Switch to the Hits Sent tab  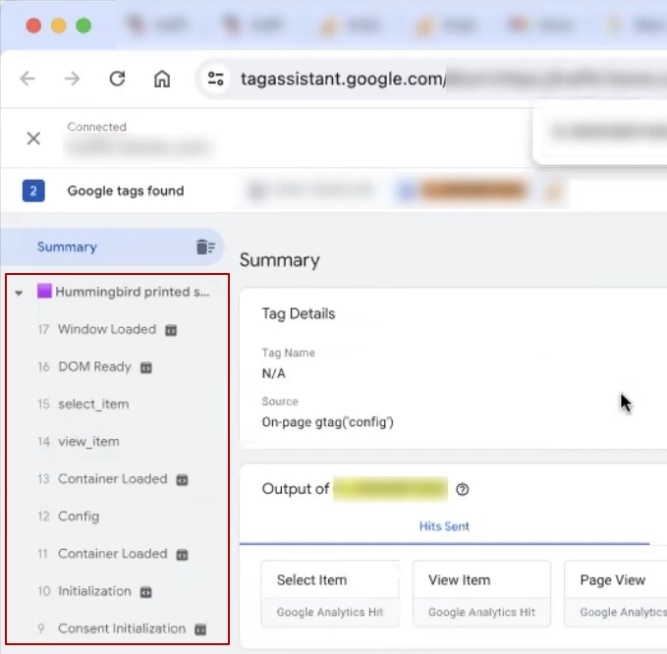point(443,526)
